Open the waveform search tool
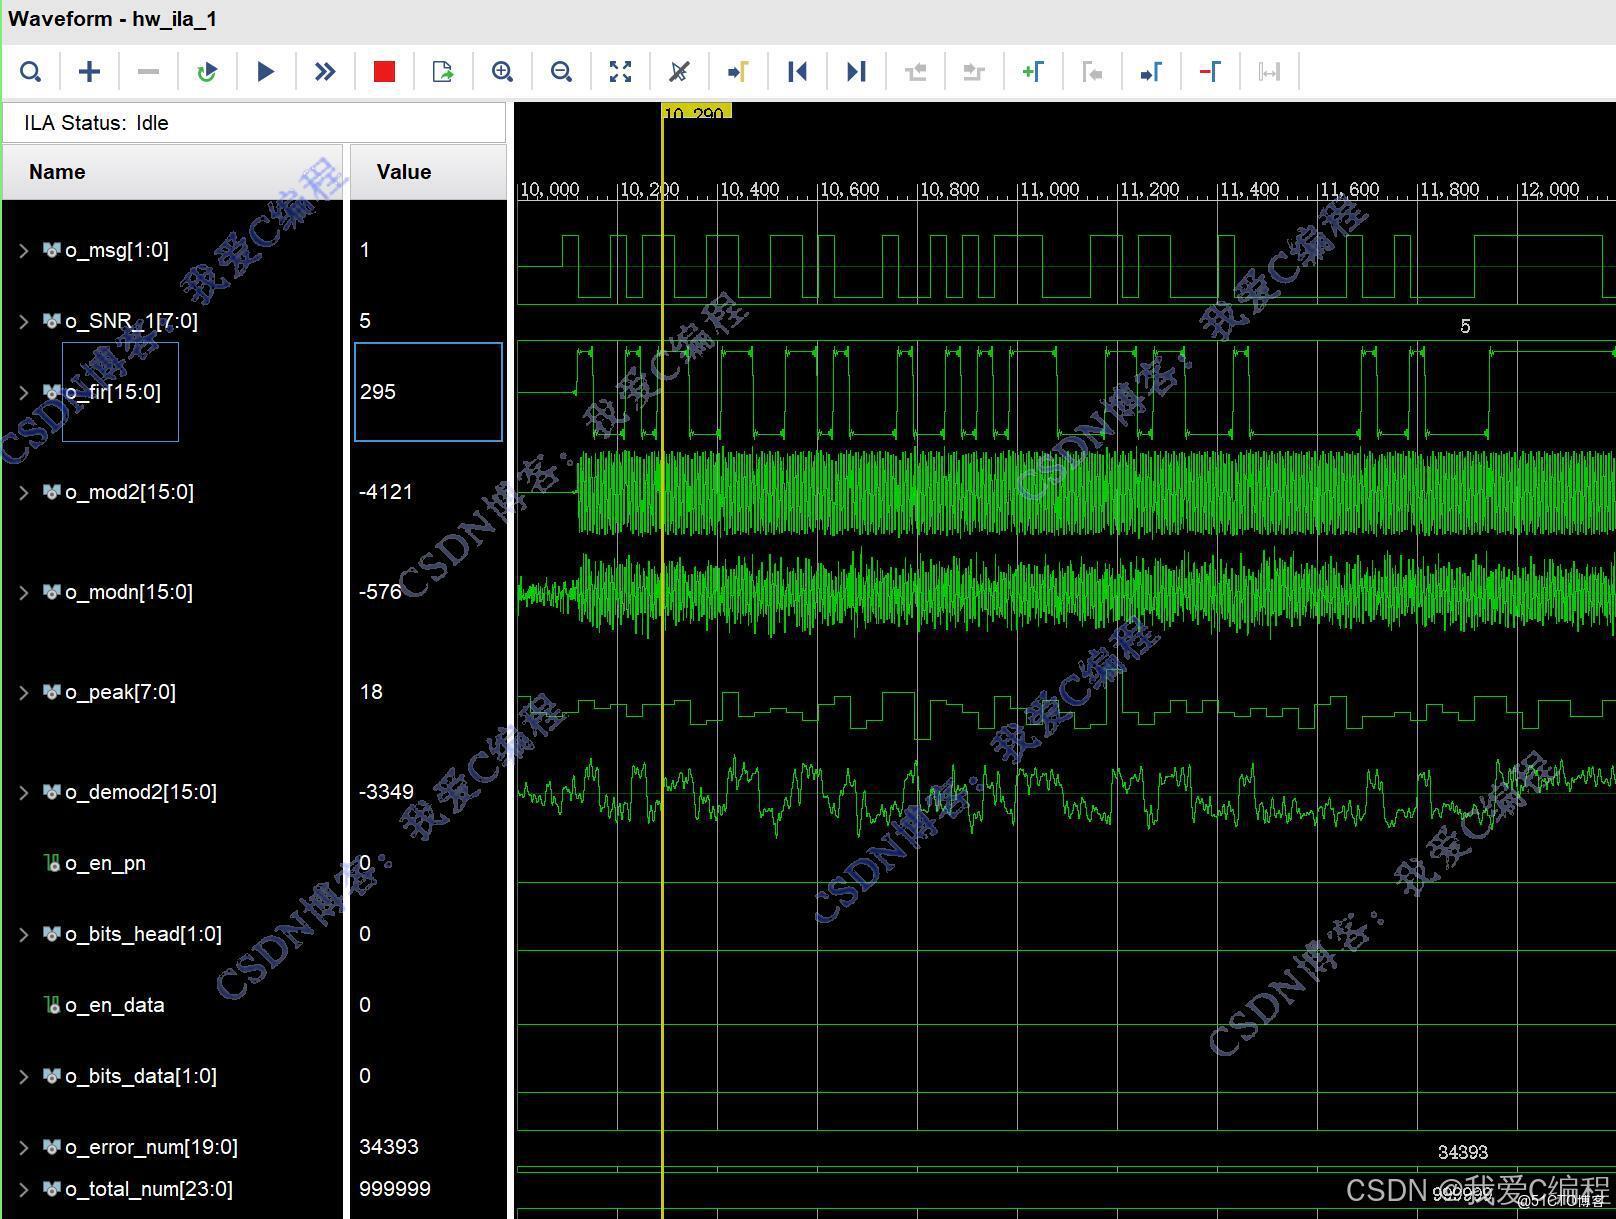The image size is (1616, 1219). [31, 72]
